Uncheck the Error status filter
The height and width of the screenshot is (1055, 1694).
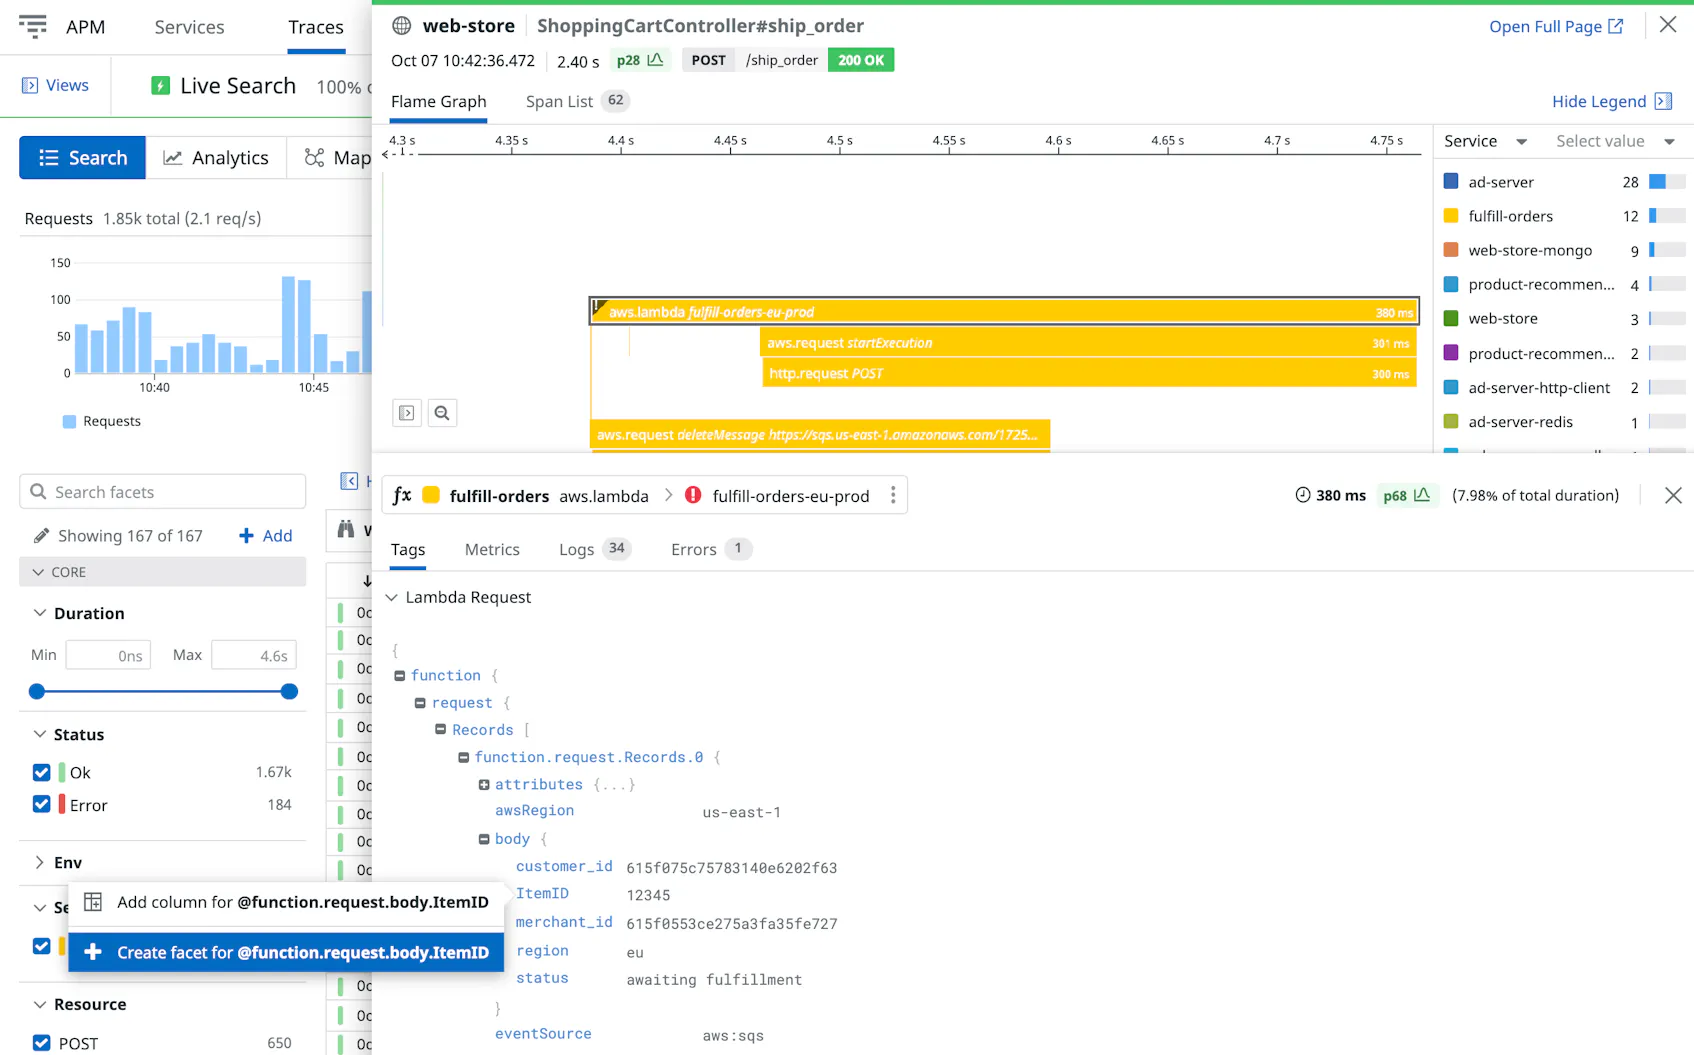[x=41, y=804]
